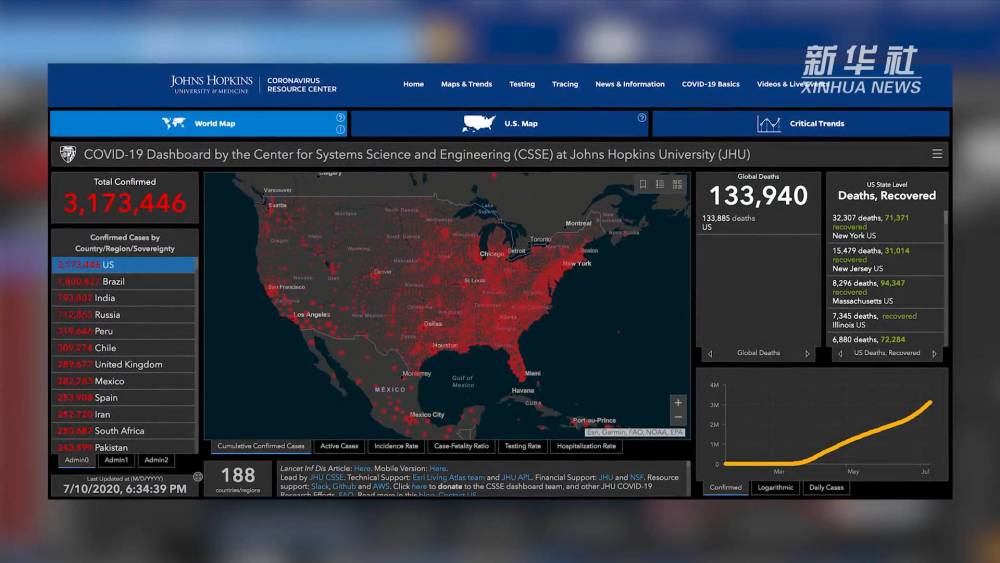
Task: Click the Johns Hopkins University logo
Action: click(x=211, y=84)
